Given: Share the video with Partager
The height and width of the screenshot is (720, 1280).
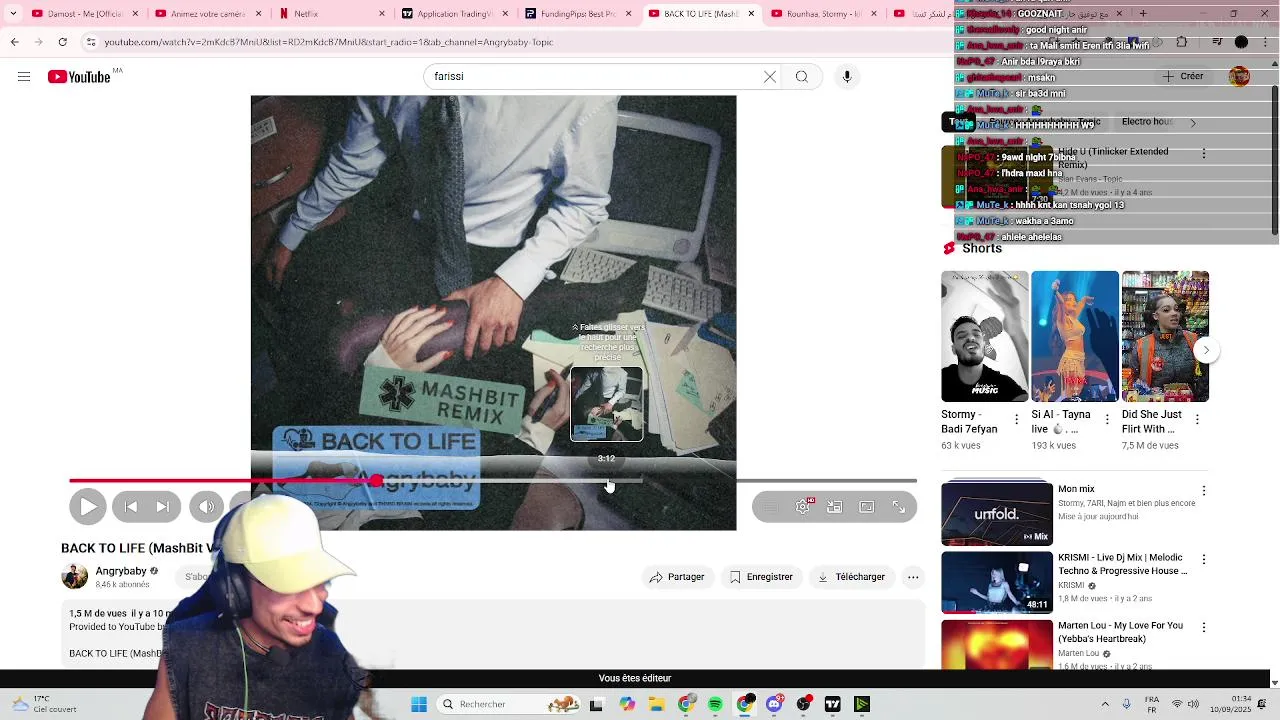Looking at the screenshot, I should pyautogui.click(x=677, y=577).
